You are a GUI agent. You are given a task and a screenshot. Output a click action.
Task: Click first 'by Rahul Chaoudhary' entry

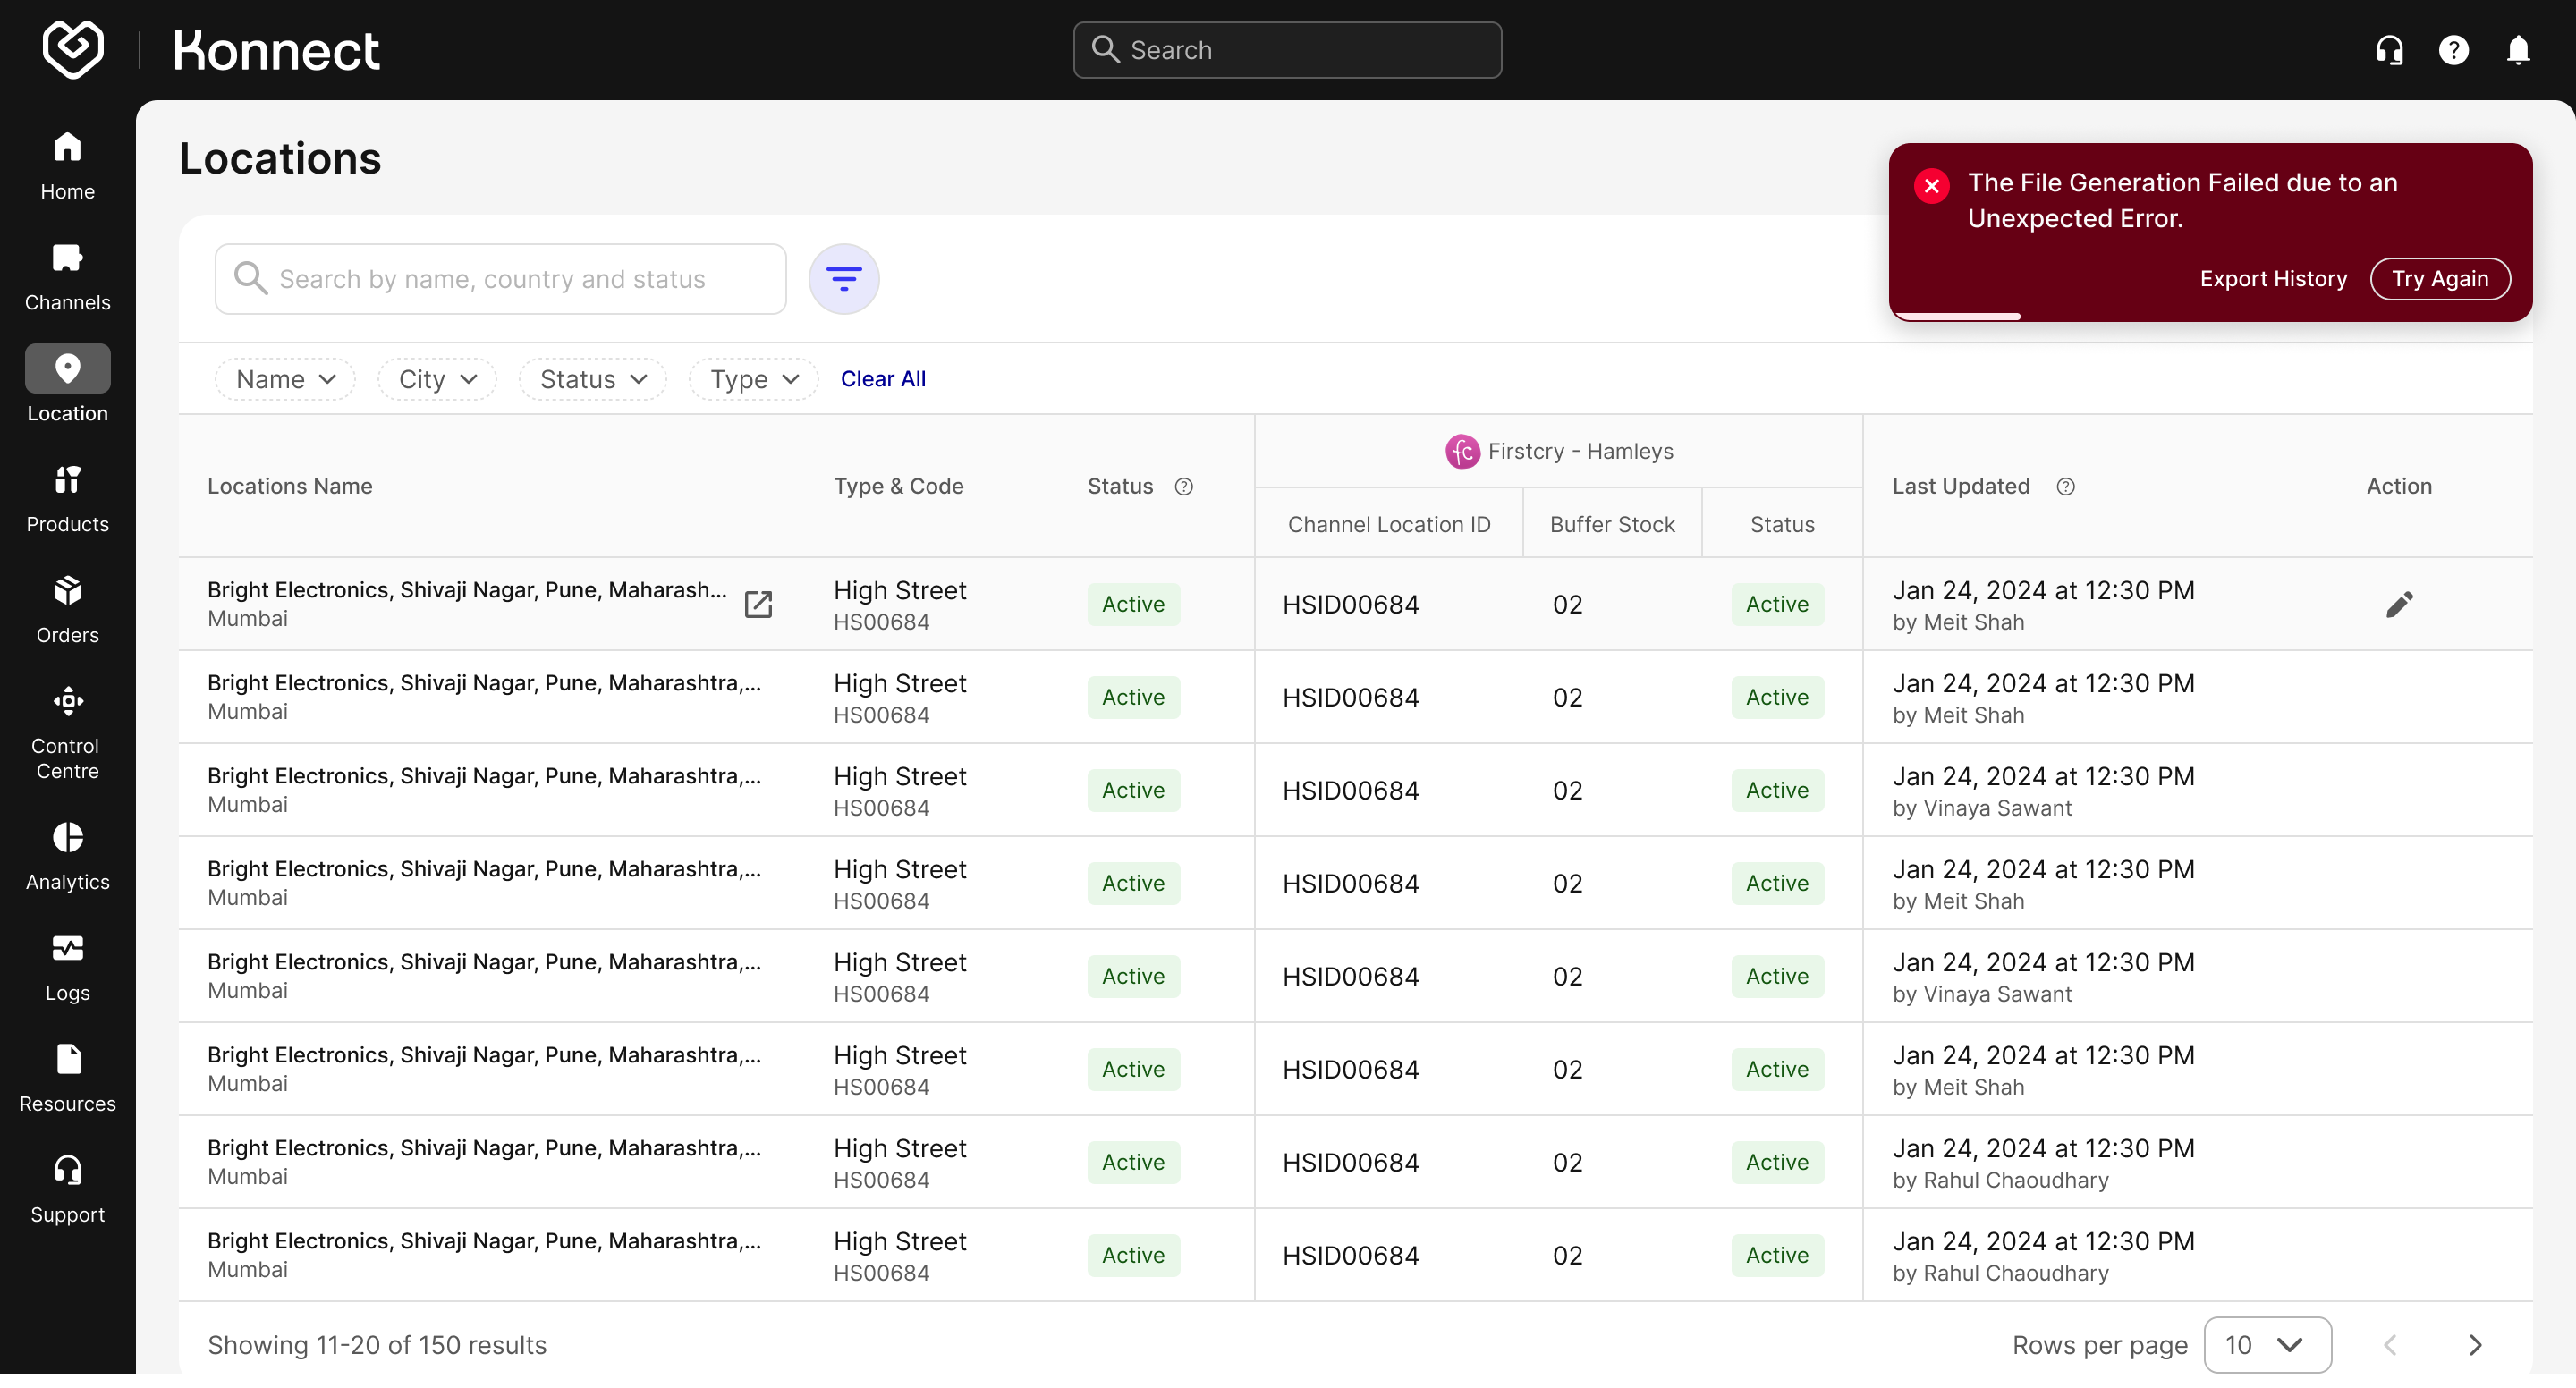pyautogui.click(x=2000, y=1180)
